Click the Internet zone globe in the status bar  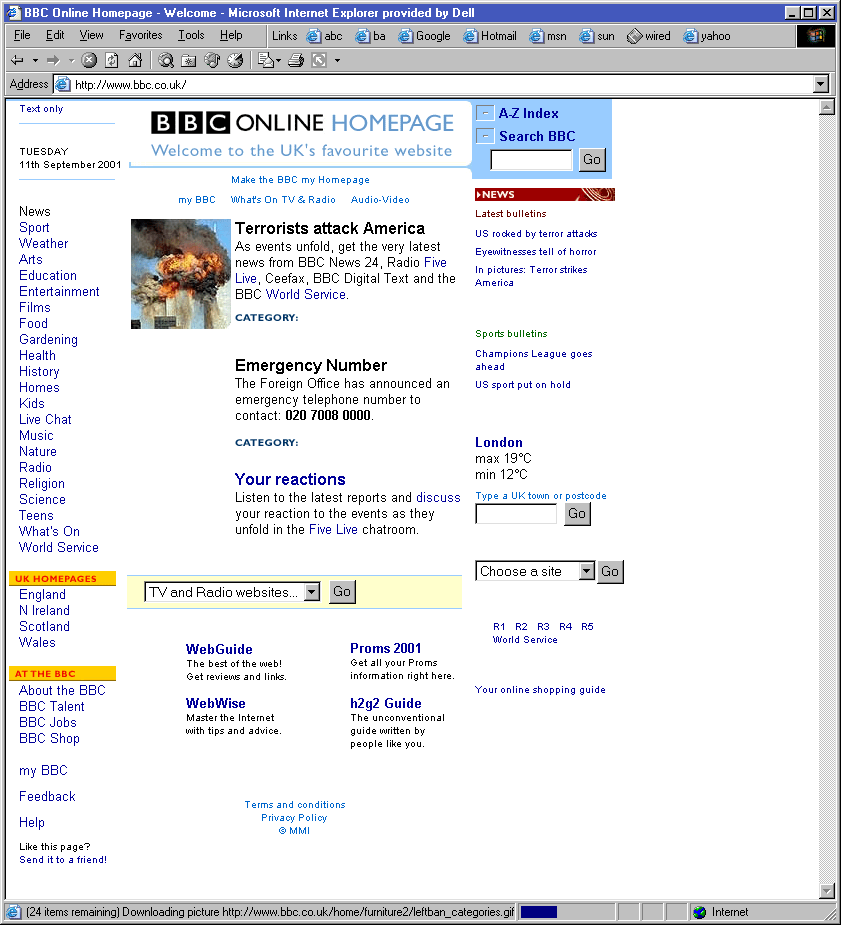point(700,912)
